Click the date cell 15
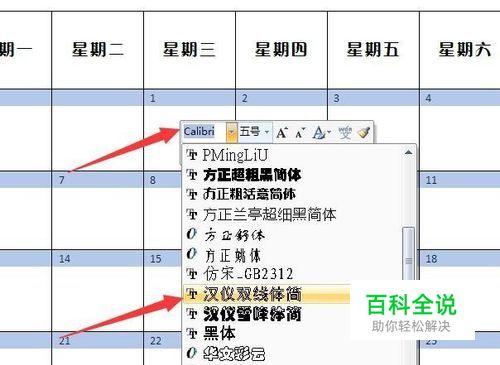Screen dimensions: 500x365 pos(163,259)
